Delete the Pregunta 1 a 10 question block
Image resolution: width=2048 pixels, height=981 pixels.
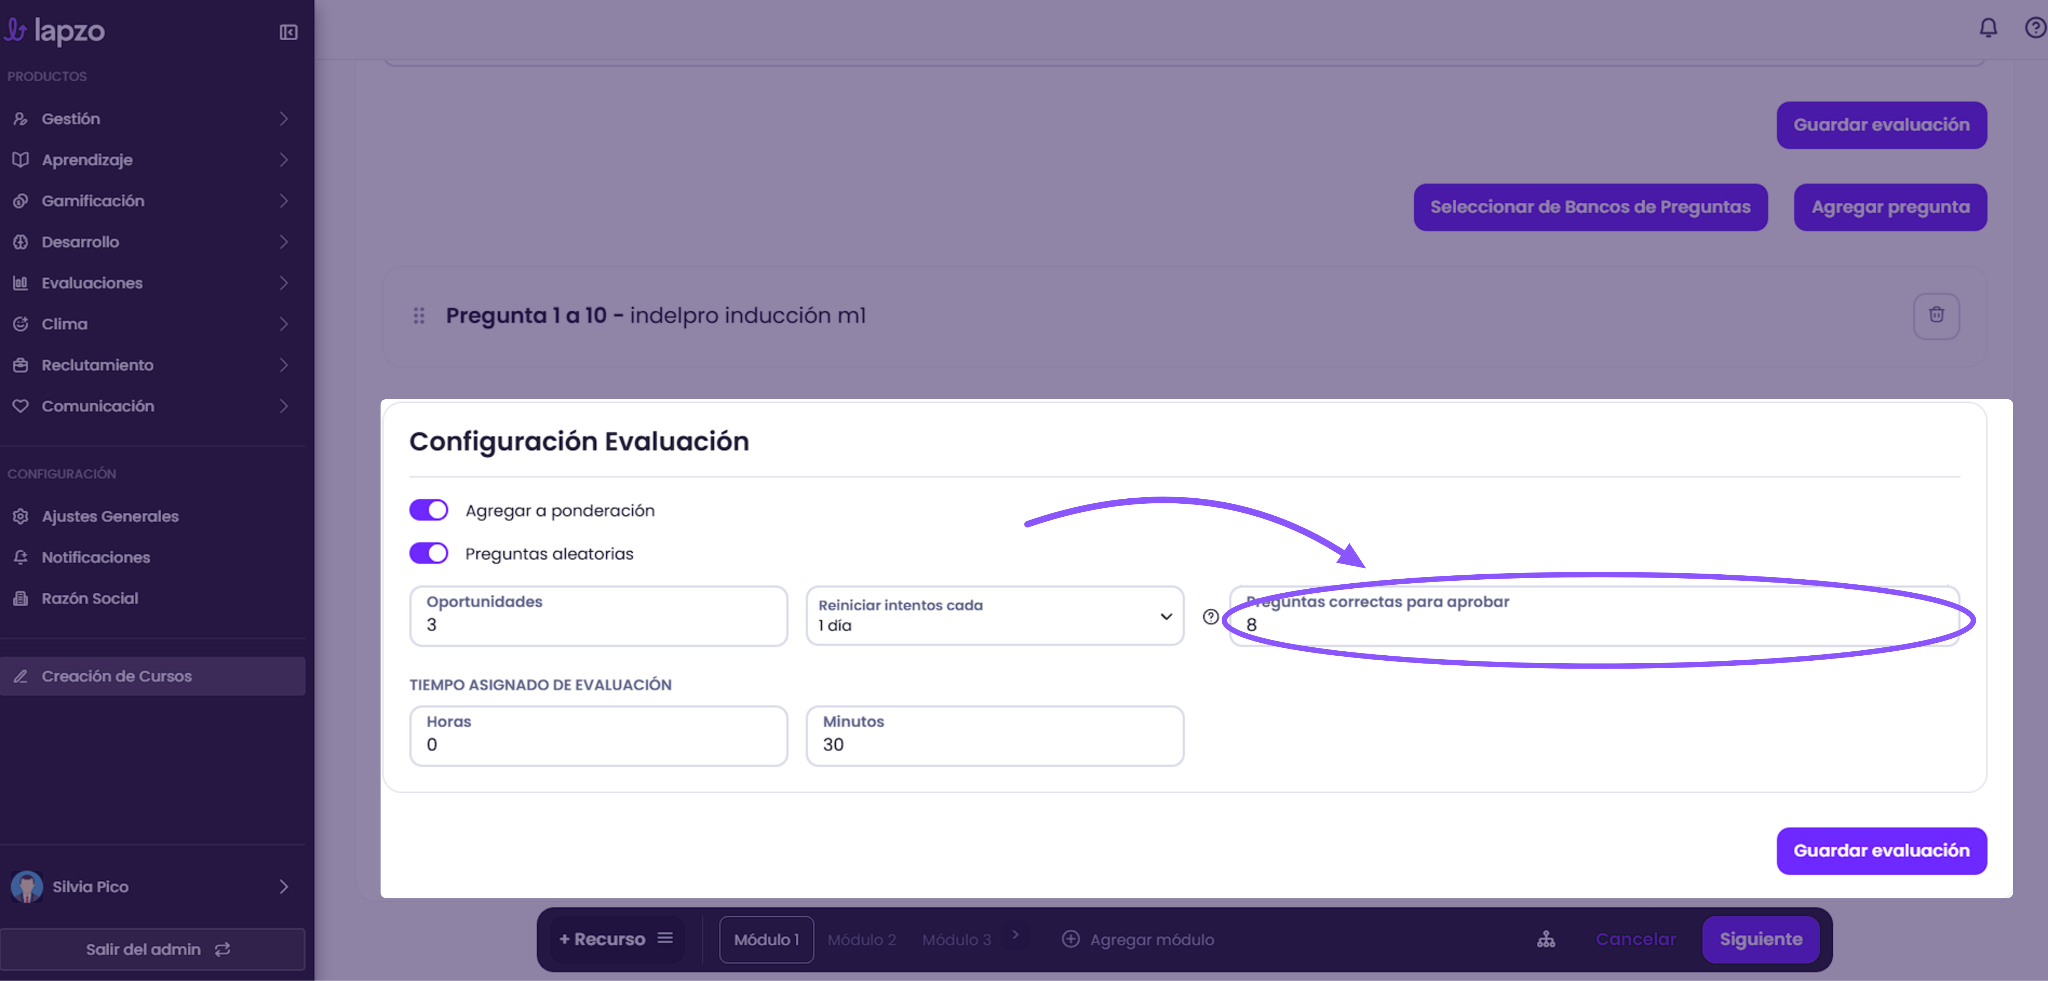coord(1936,315)
